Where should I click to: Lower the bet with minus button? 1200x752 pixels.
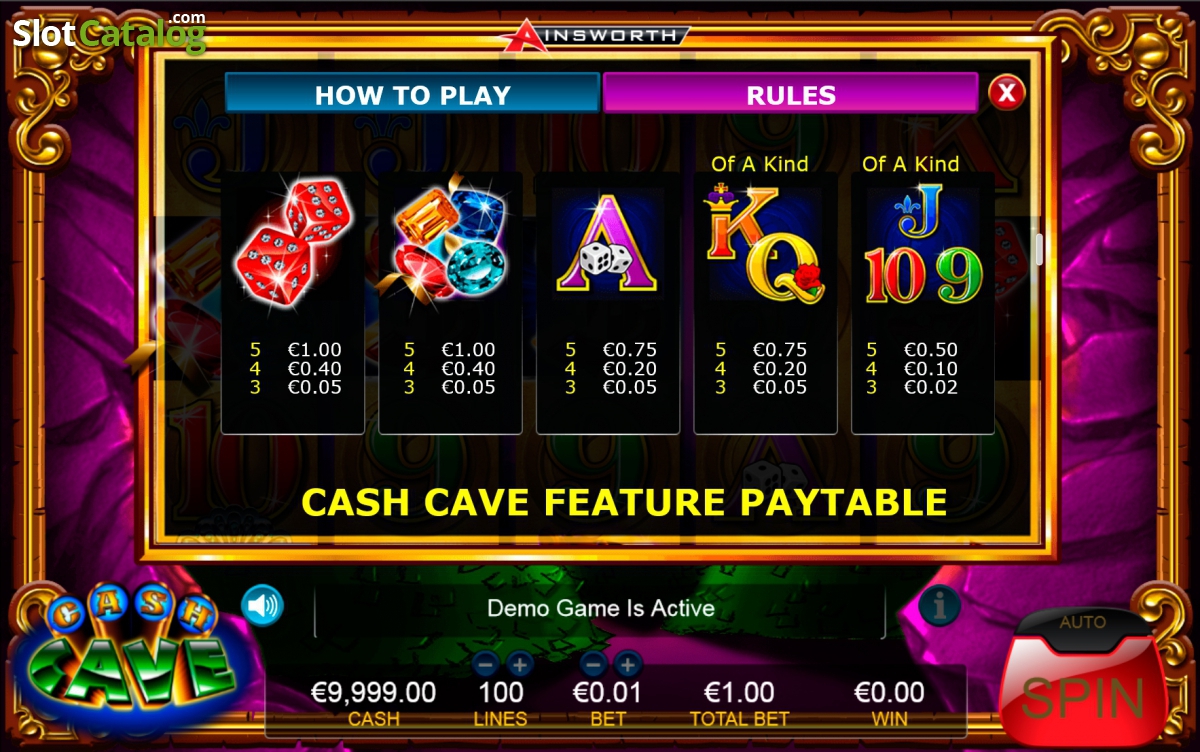594,664
